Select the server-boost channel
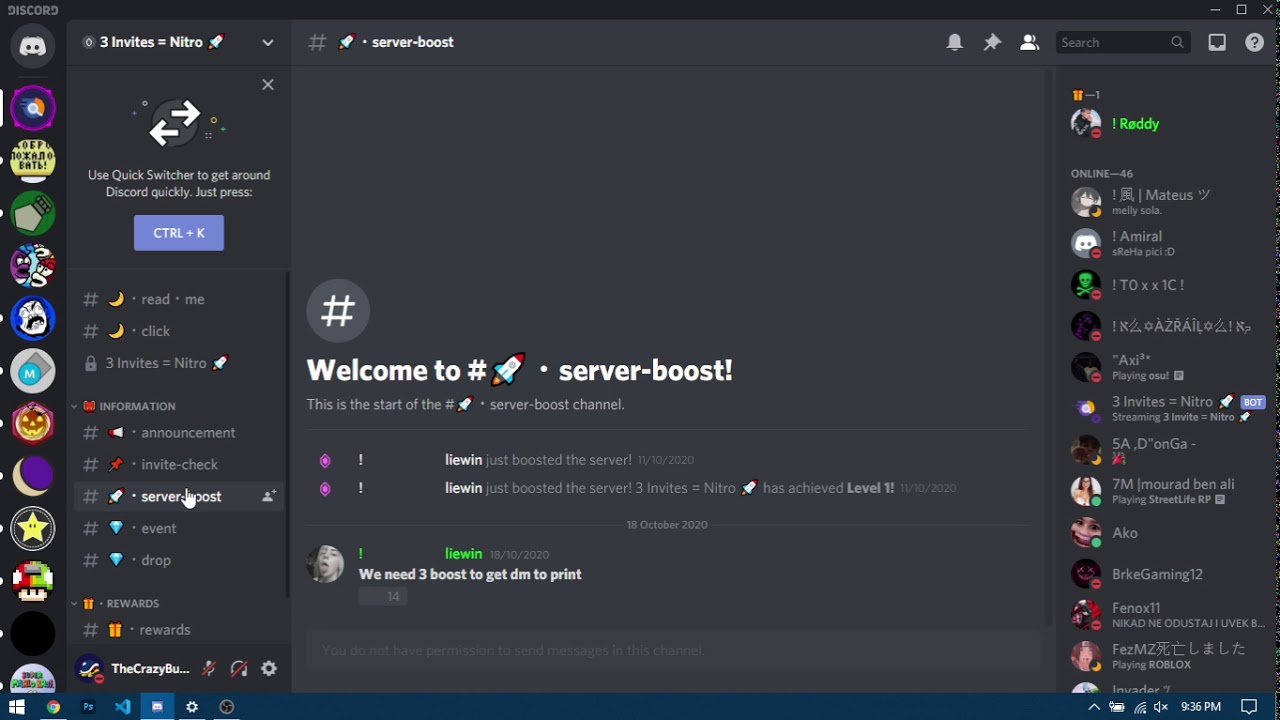Image resolution: width=1280 pixels, height=720 pixels. tap(178, 496)
